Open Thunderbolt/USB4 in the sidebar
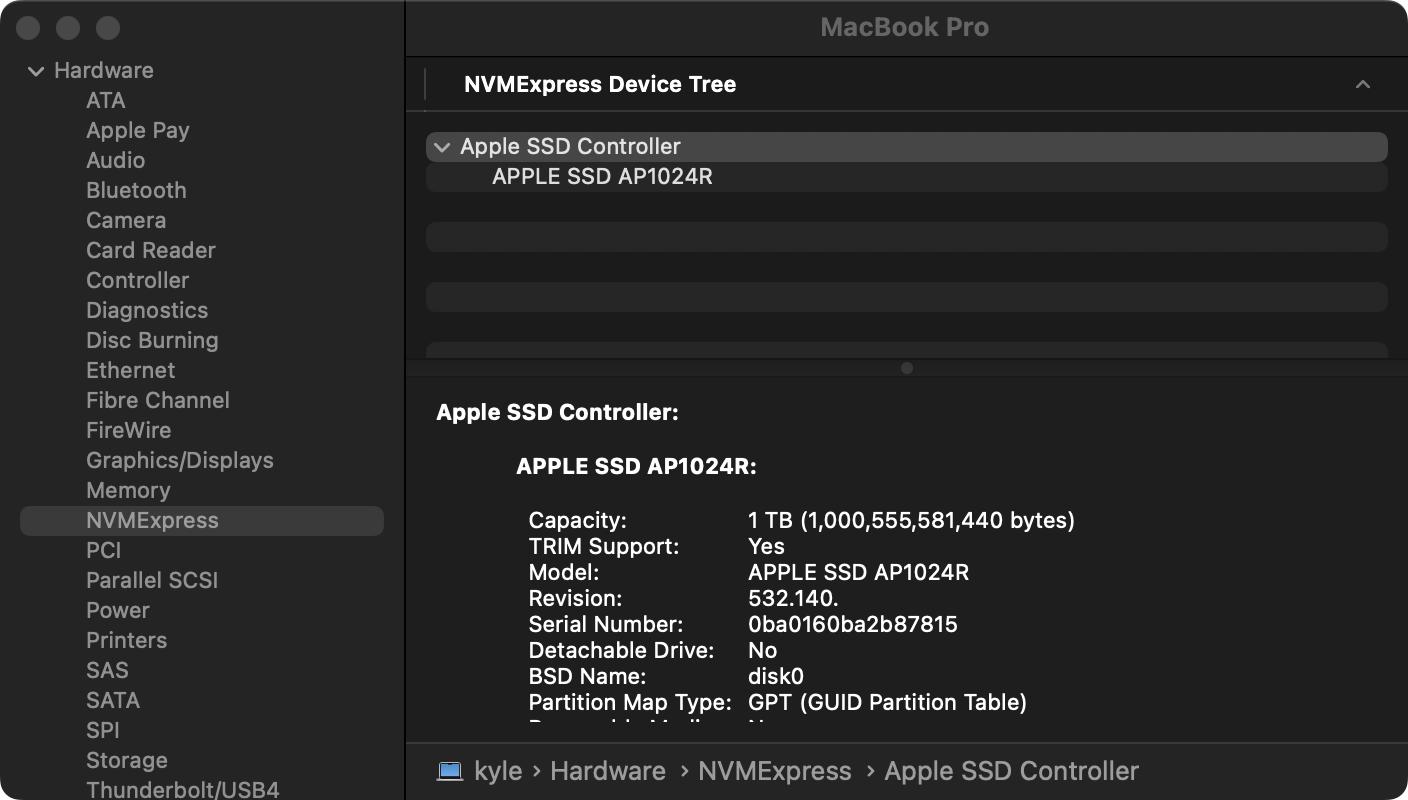 (x=183, y=789)
